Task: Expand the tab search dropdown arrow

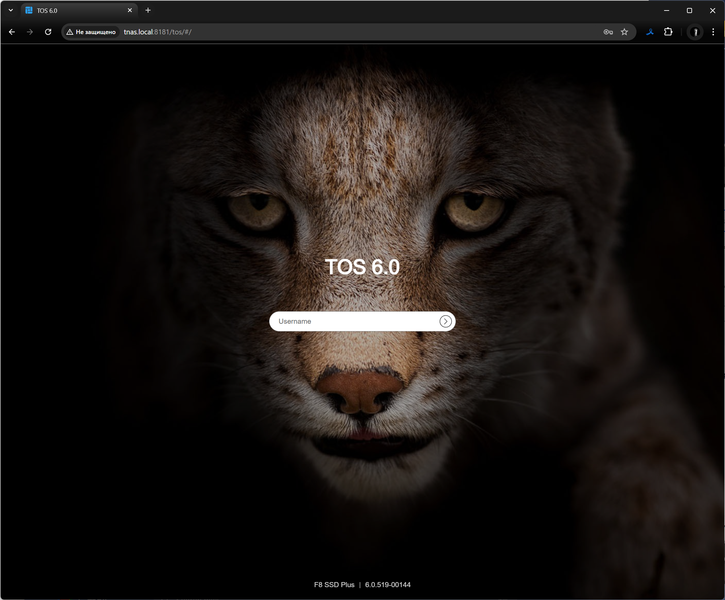Action: [x=11, y=10]
